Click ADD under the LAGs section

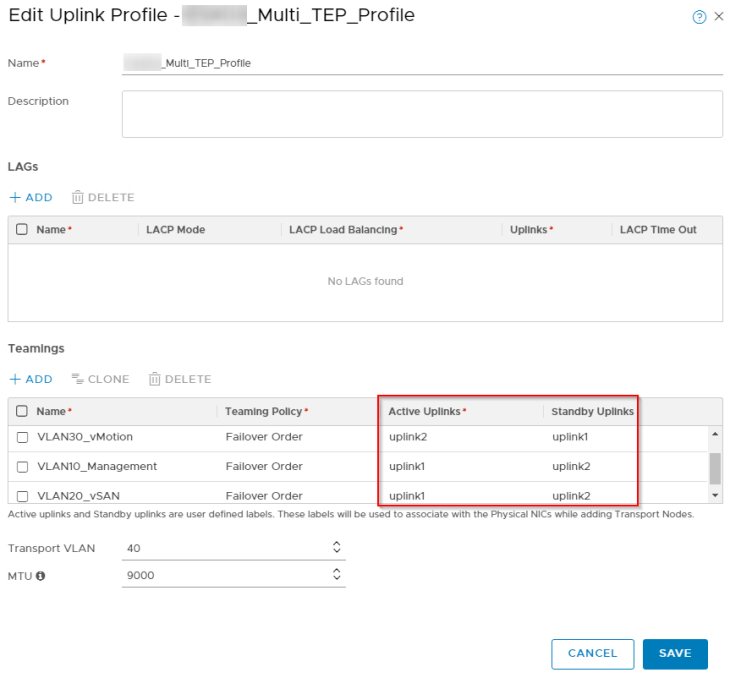pyautogui.click(x=31, y=197)
